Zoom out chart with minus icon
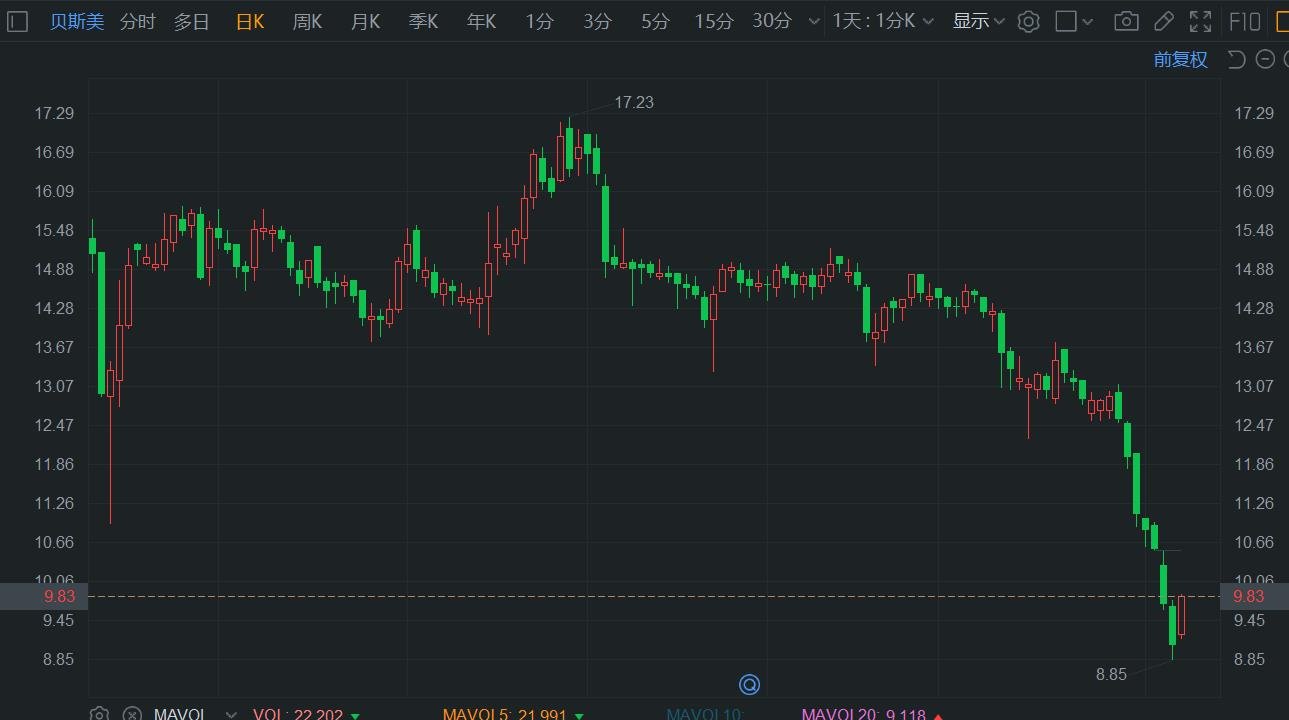Screen dimensions: 1289x720 click(x=1265, y=59)
